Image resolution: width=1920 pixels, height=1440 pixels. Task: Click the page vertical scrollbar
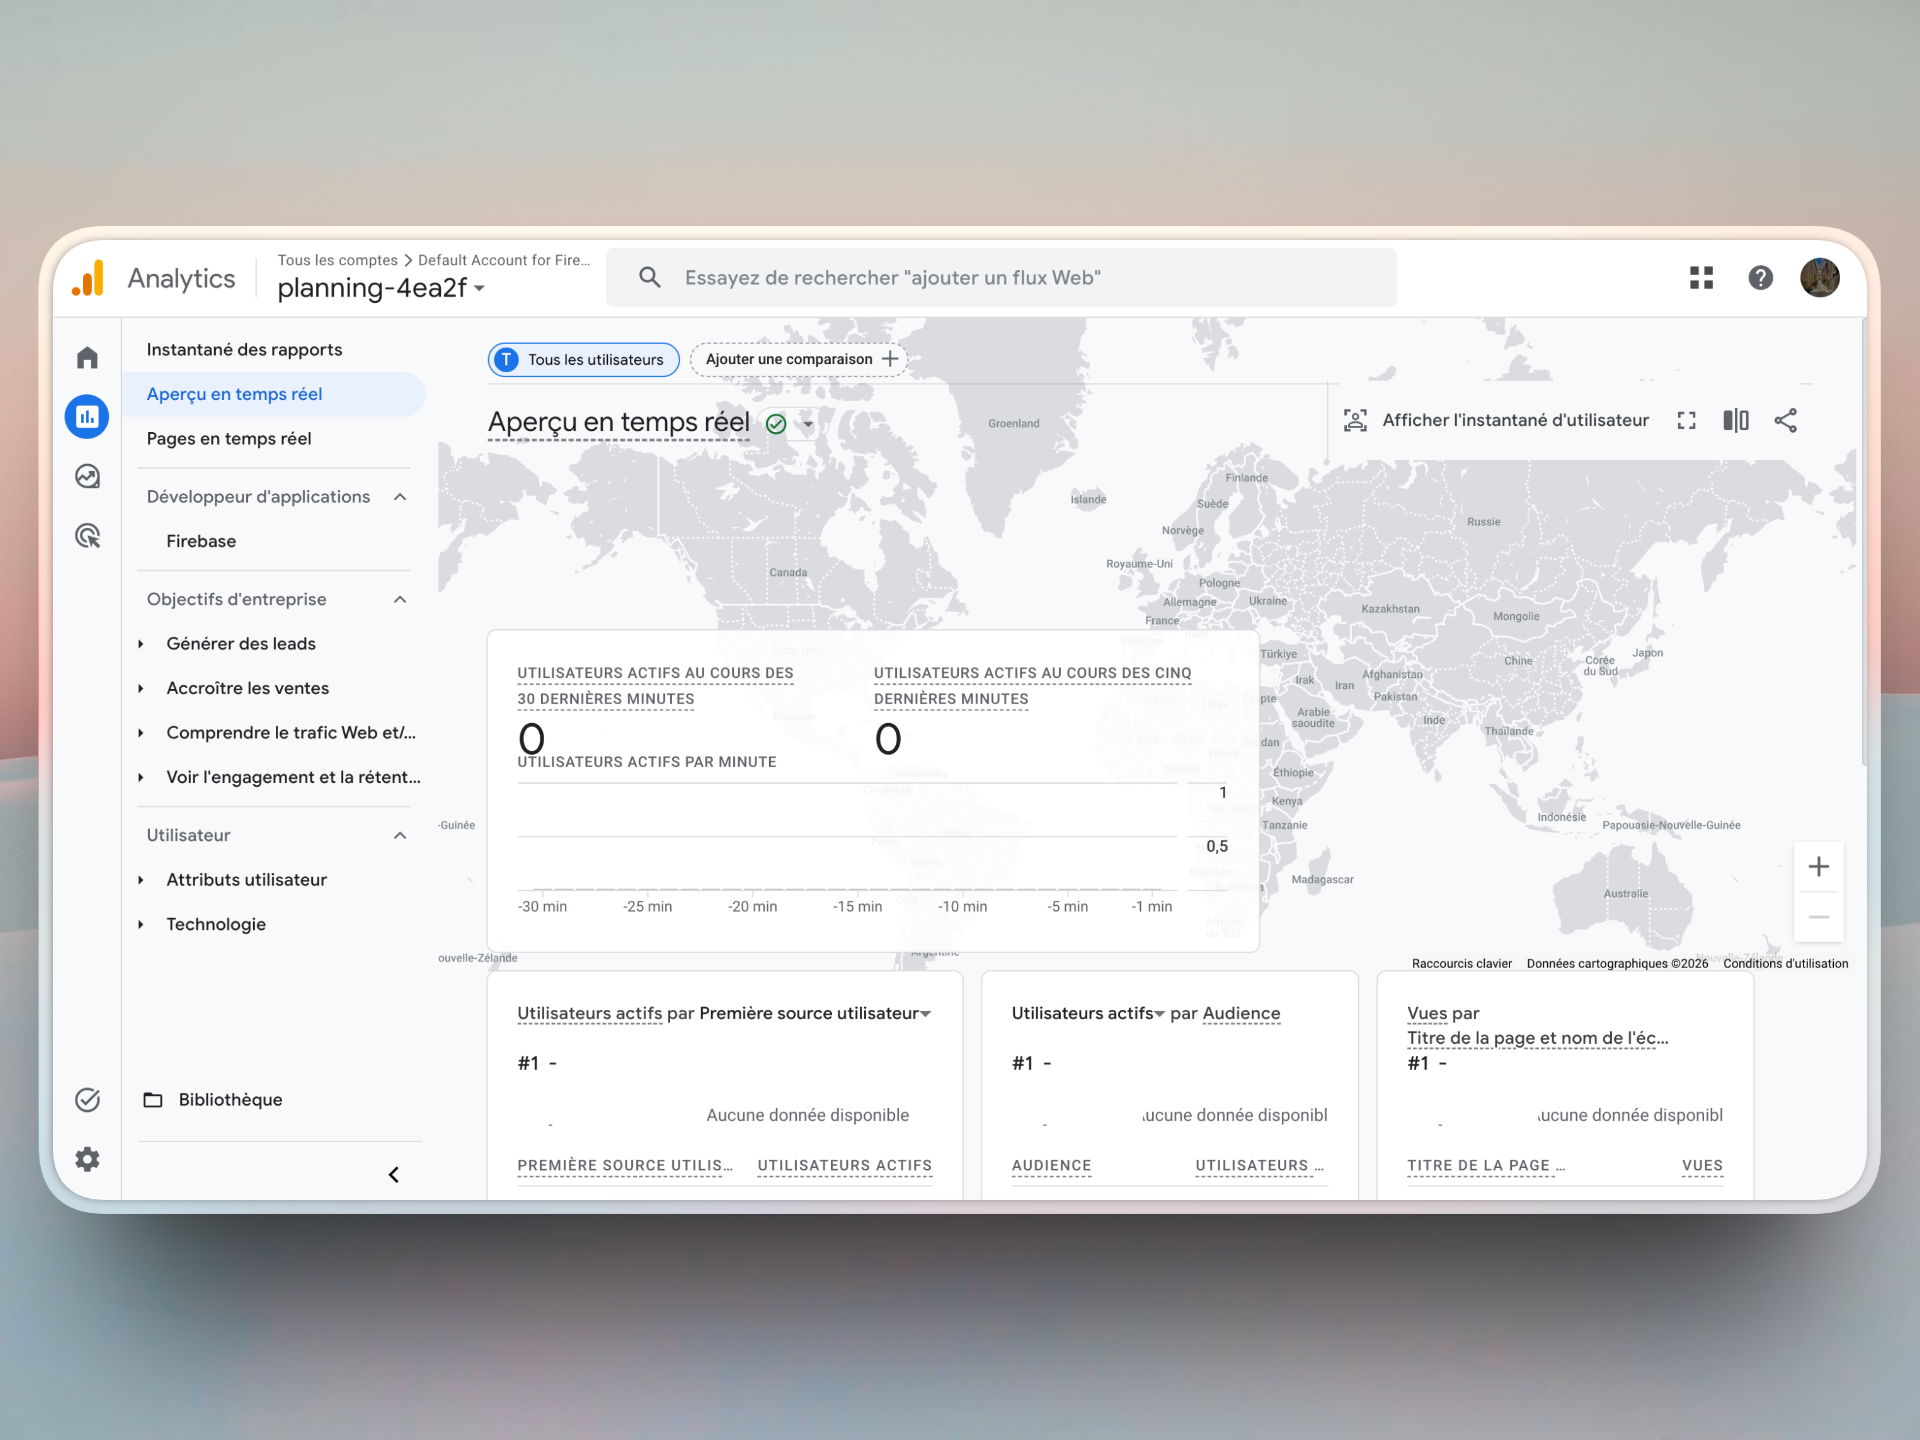[x=1863, y=542]
